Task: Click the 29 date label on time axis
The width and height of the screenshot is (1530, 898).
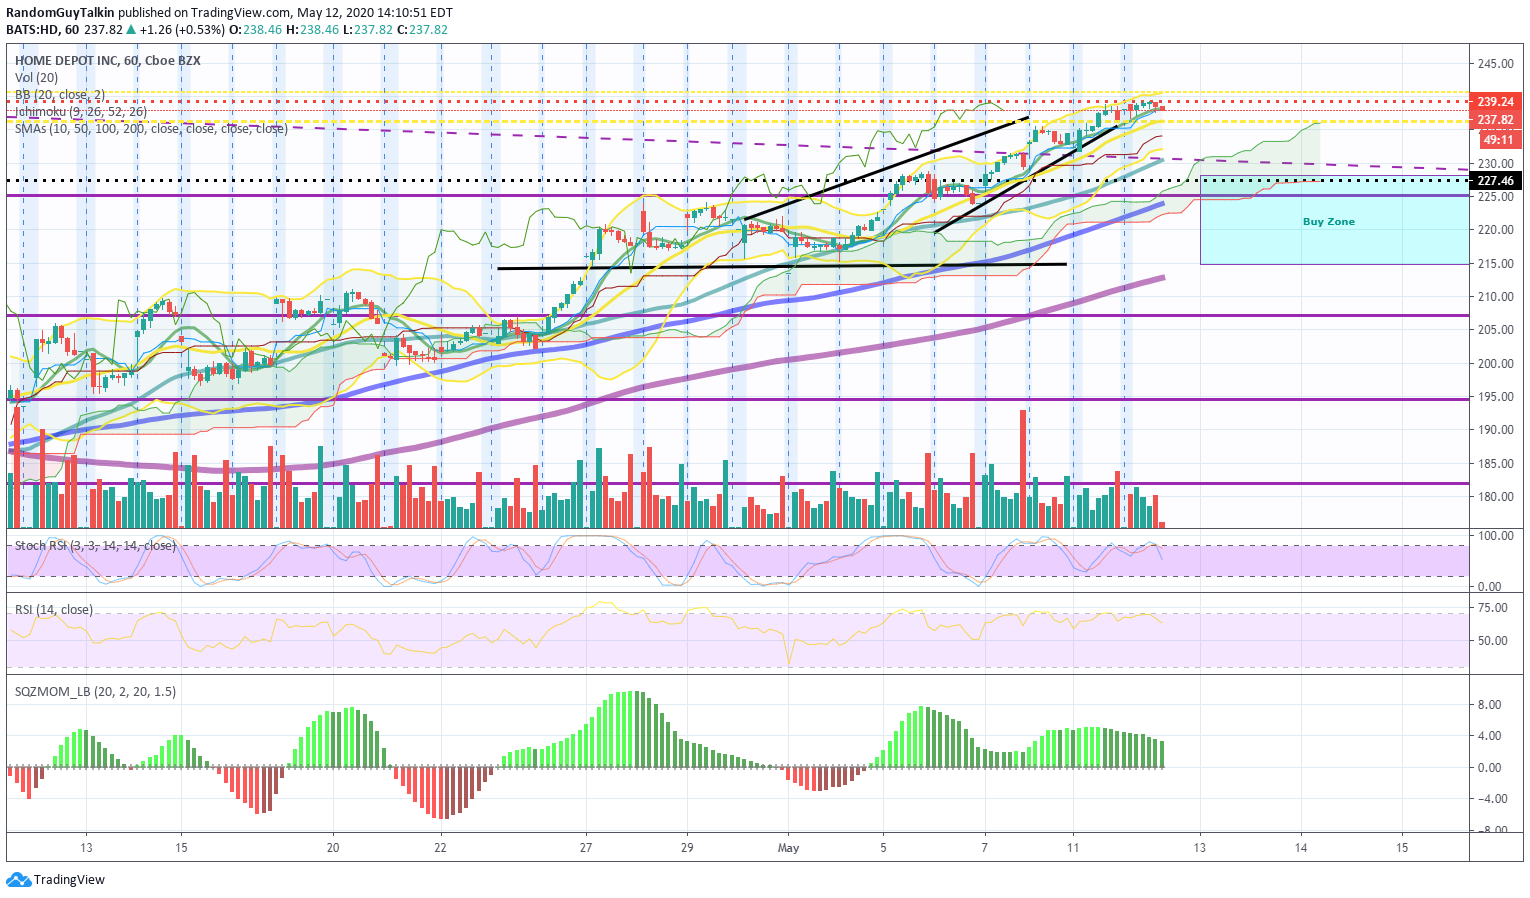Action: click(x=687, y=848)
